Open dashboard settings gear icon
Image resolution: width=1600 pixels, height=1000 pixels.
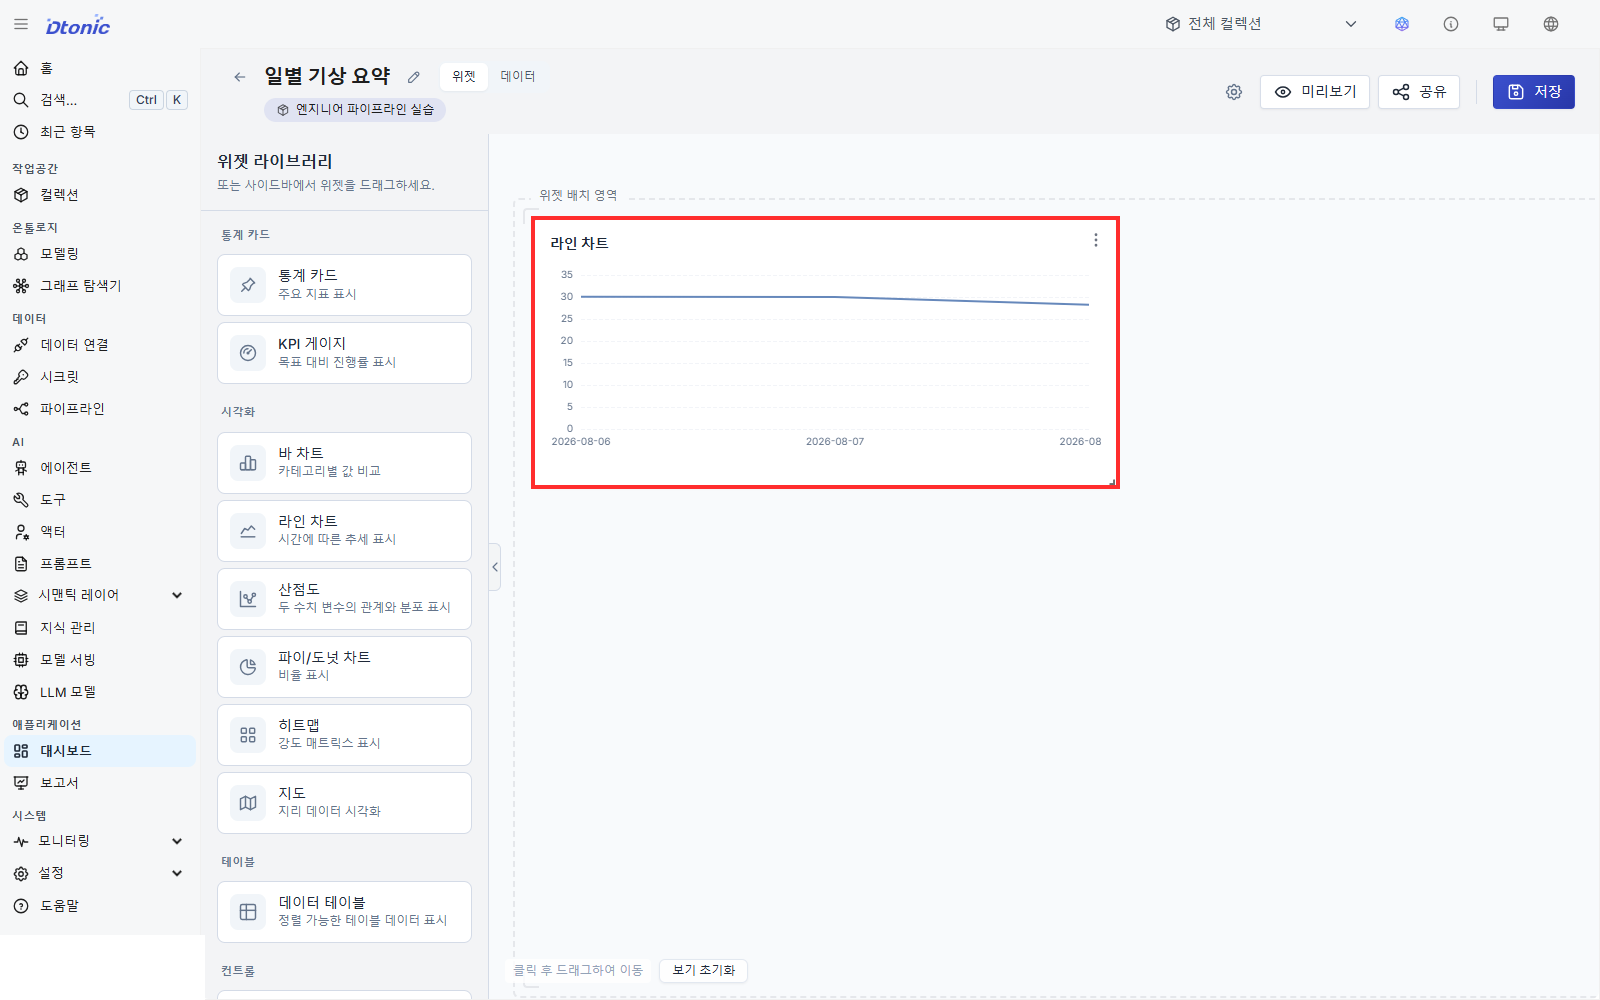point(1234,92)
